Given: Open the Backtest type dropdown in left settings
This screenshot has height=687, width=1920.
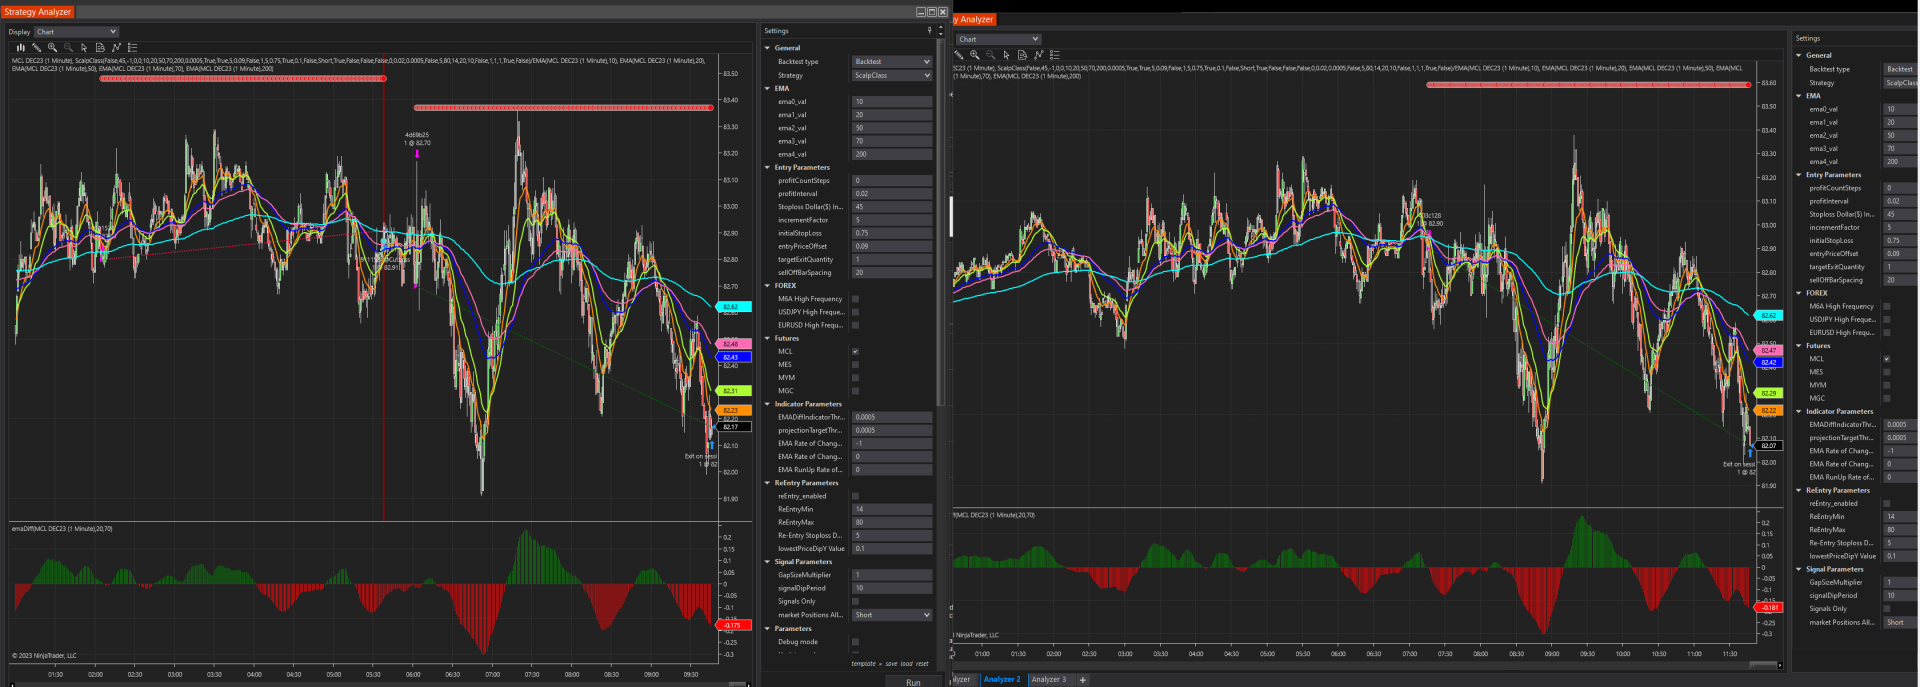Looking at the screenshot, I should pos(892,62).
